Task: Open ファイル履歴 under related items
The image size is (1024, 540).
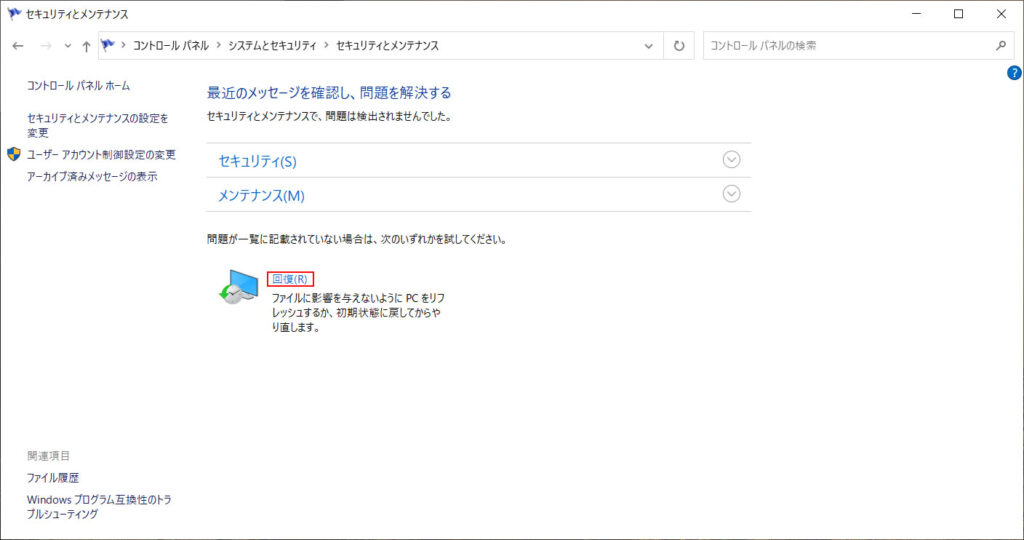Action: 53,478
